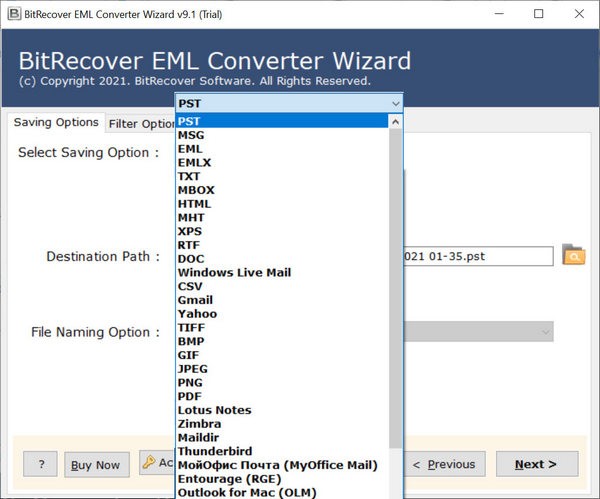Image resolution: width=600 pixels, height=499 pixels.
Task: Select Zimbra in the list
Action: [x=282, y=424]
